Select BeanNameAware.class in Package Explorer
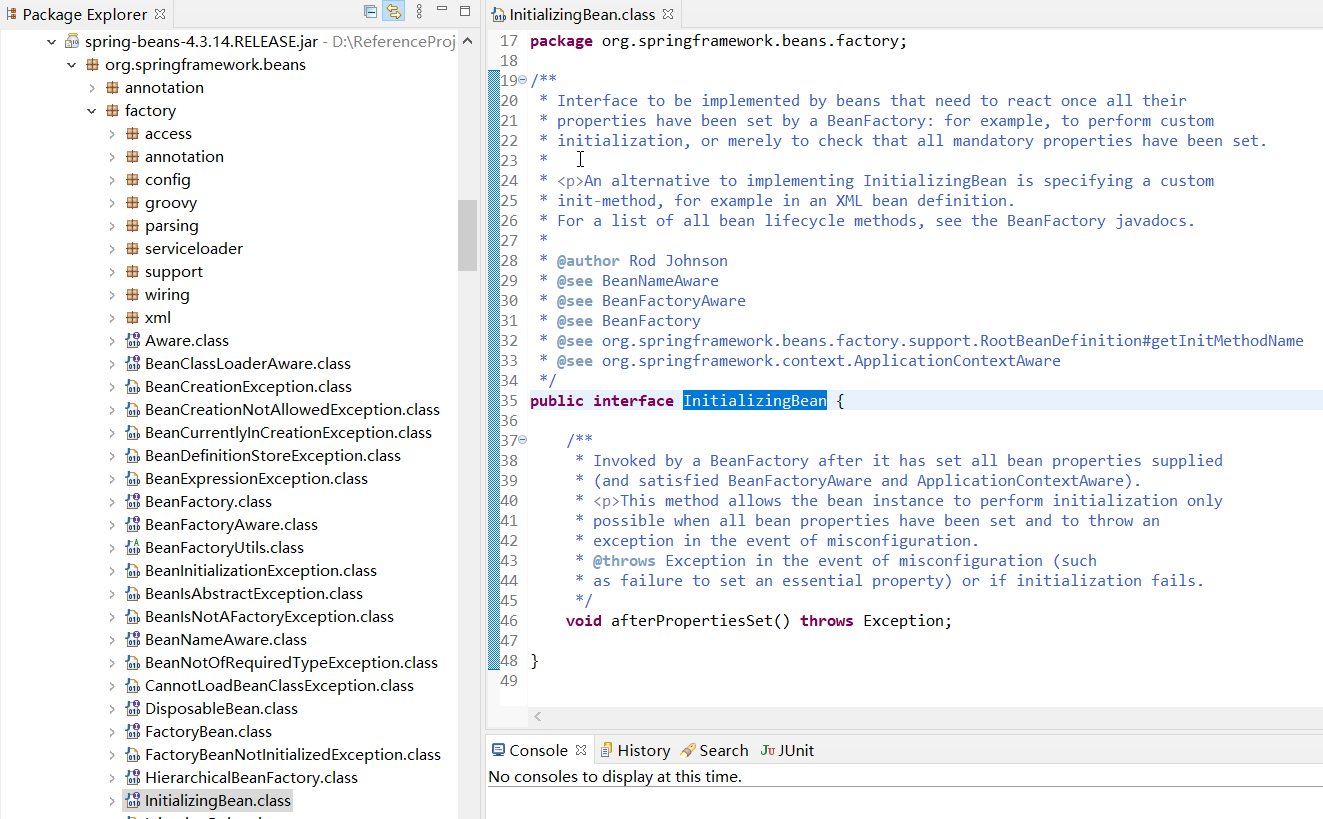The image size is (1323, 819). click(225, 640)
